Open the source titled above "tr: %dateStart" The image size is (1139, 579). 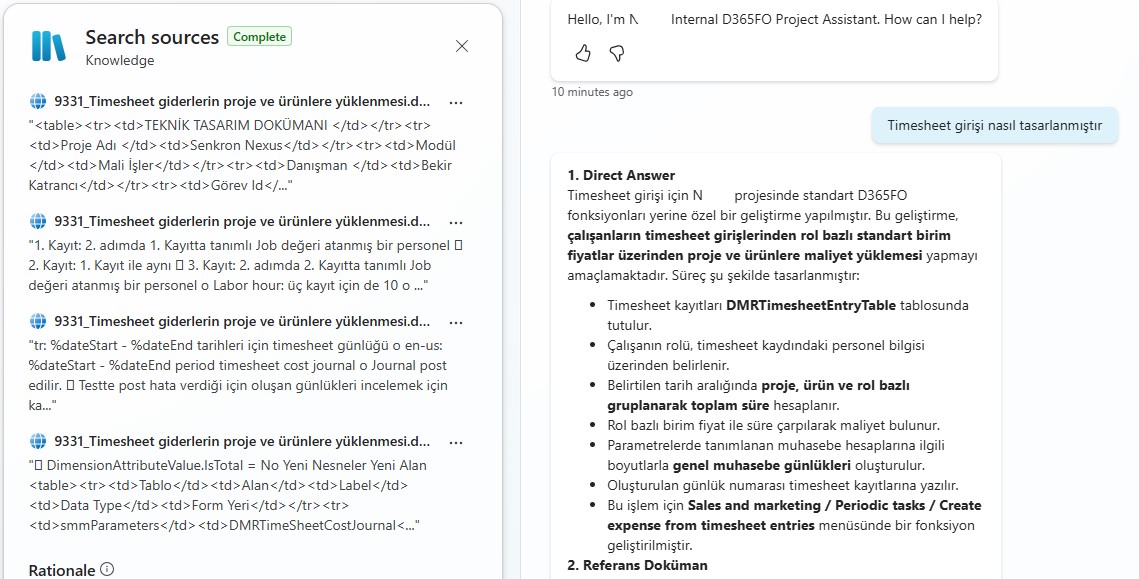(x=242, y=321)
